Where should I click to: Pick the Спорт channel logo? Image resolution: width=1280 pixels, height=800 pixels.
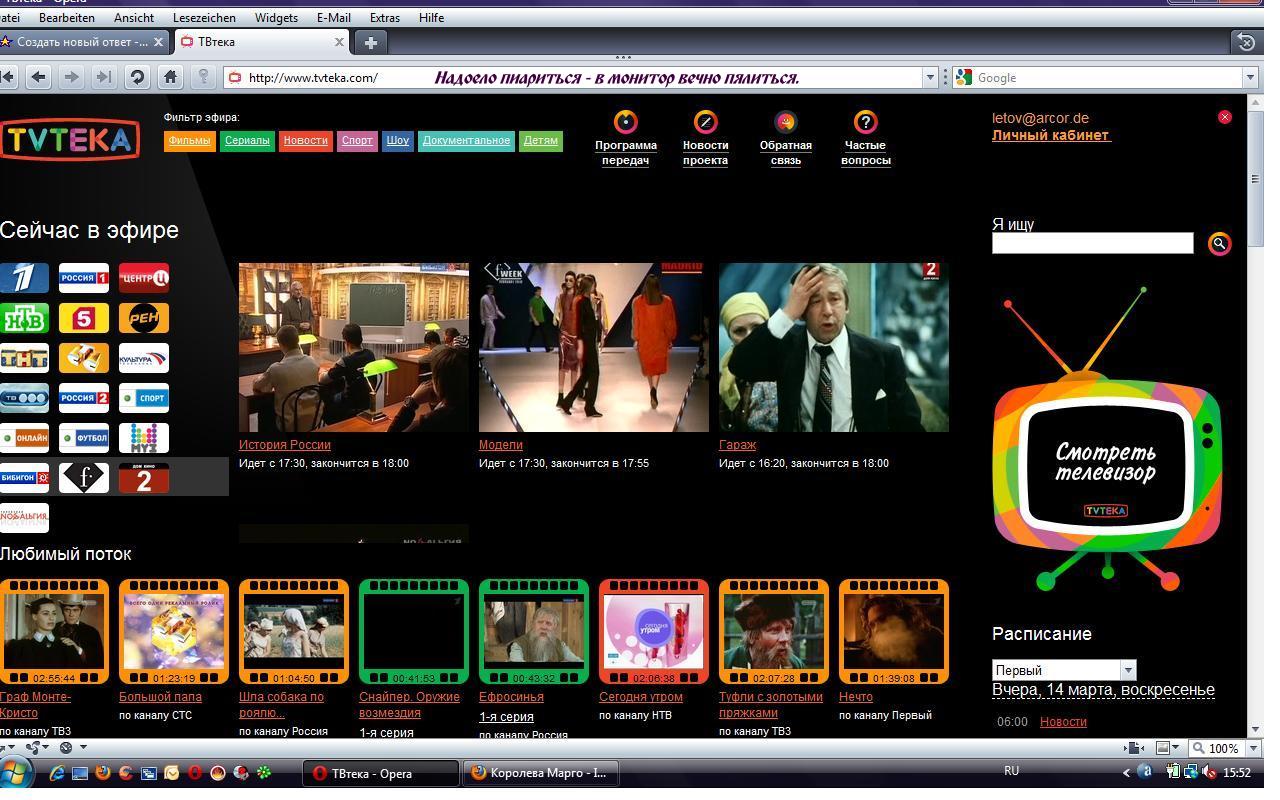(144, 398)
